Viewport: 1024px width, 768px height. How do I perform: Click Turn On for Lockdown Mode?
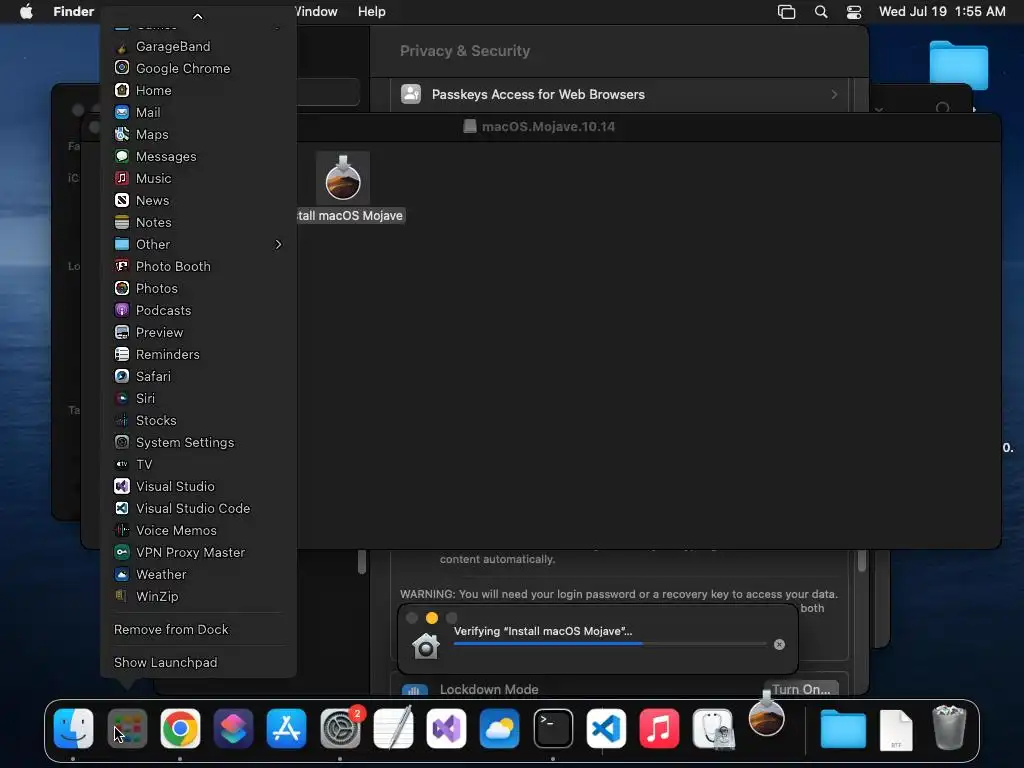pos(801,689)
